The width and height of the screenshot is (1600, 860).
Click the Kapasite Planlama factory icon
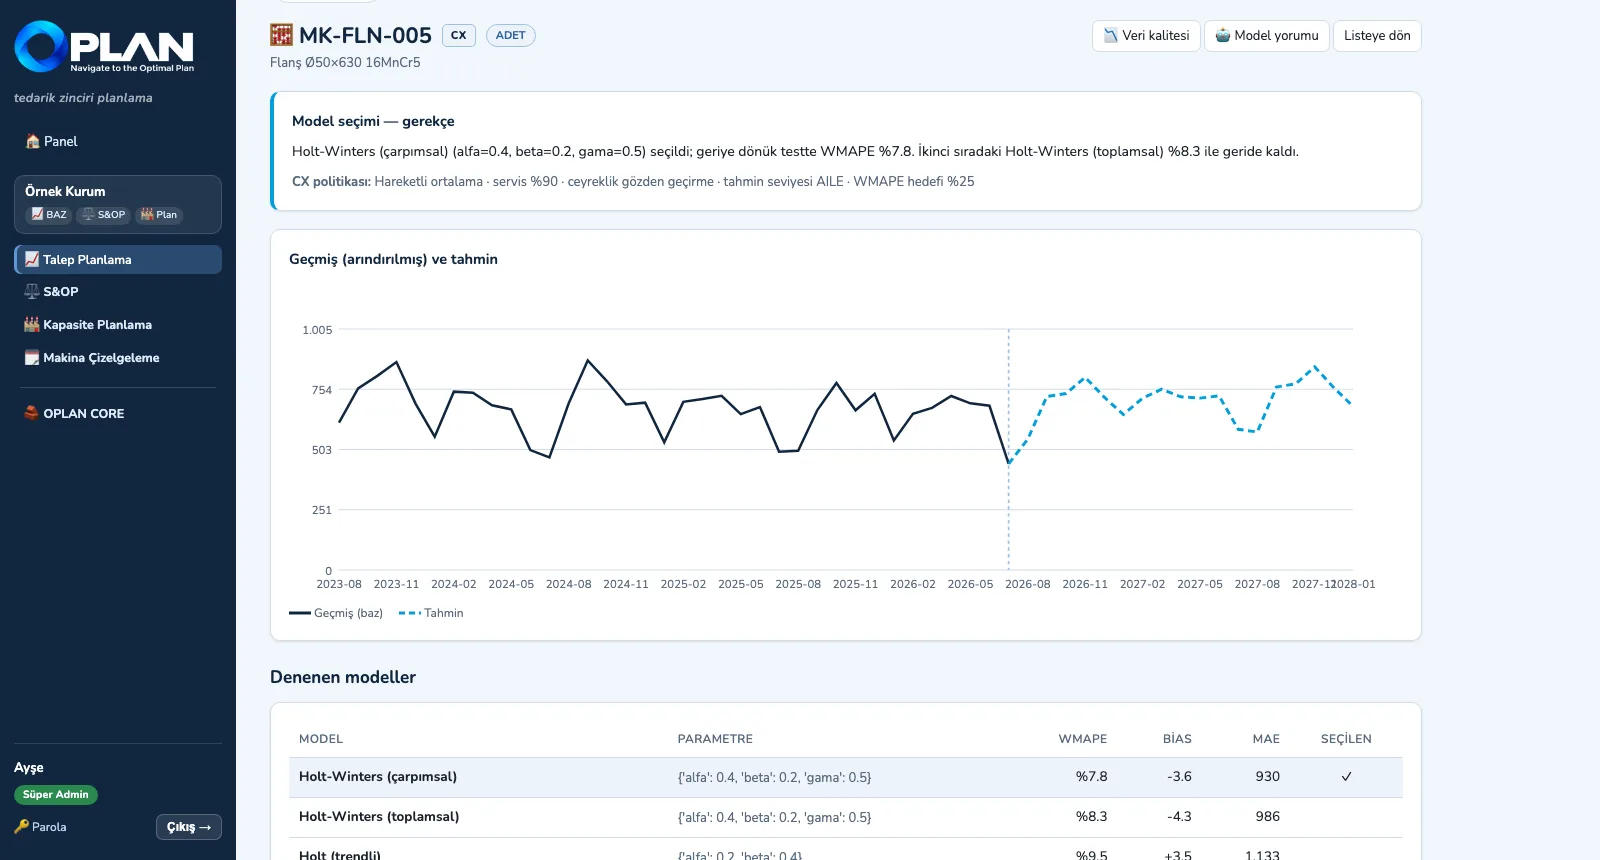tap(32, 325)
